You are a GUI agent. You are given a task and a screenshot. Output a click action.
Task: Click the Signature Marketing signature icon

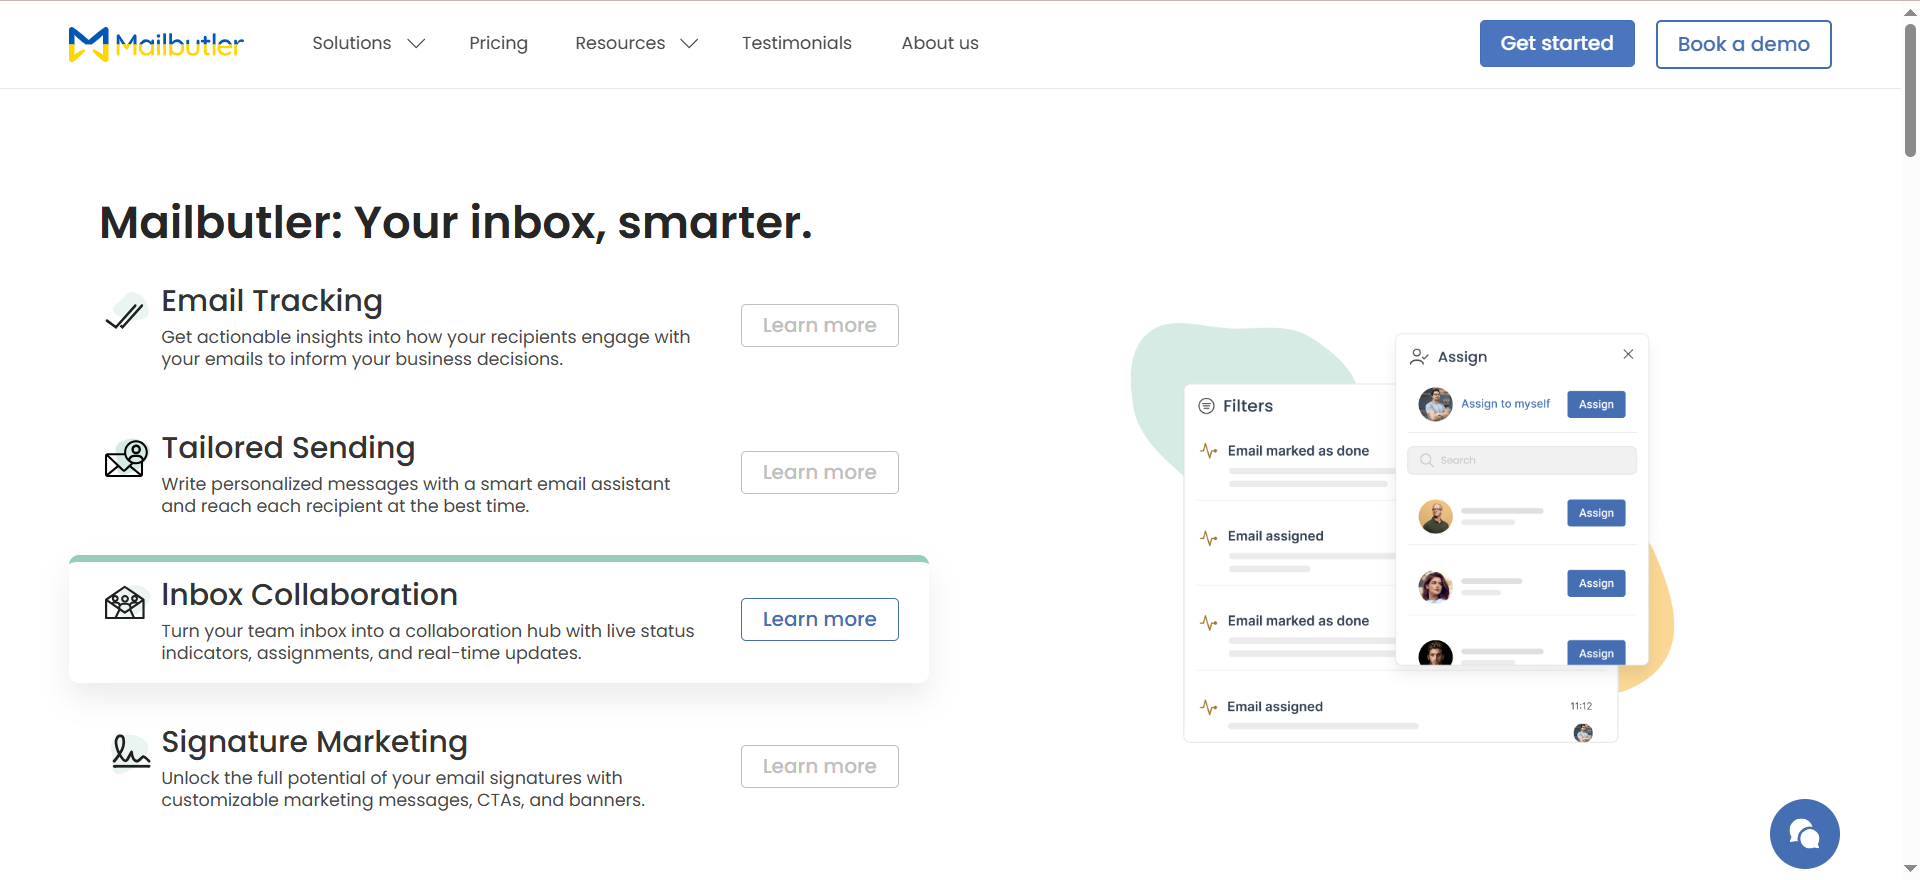[x=130, y=752]
